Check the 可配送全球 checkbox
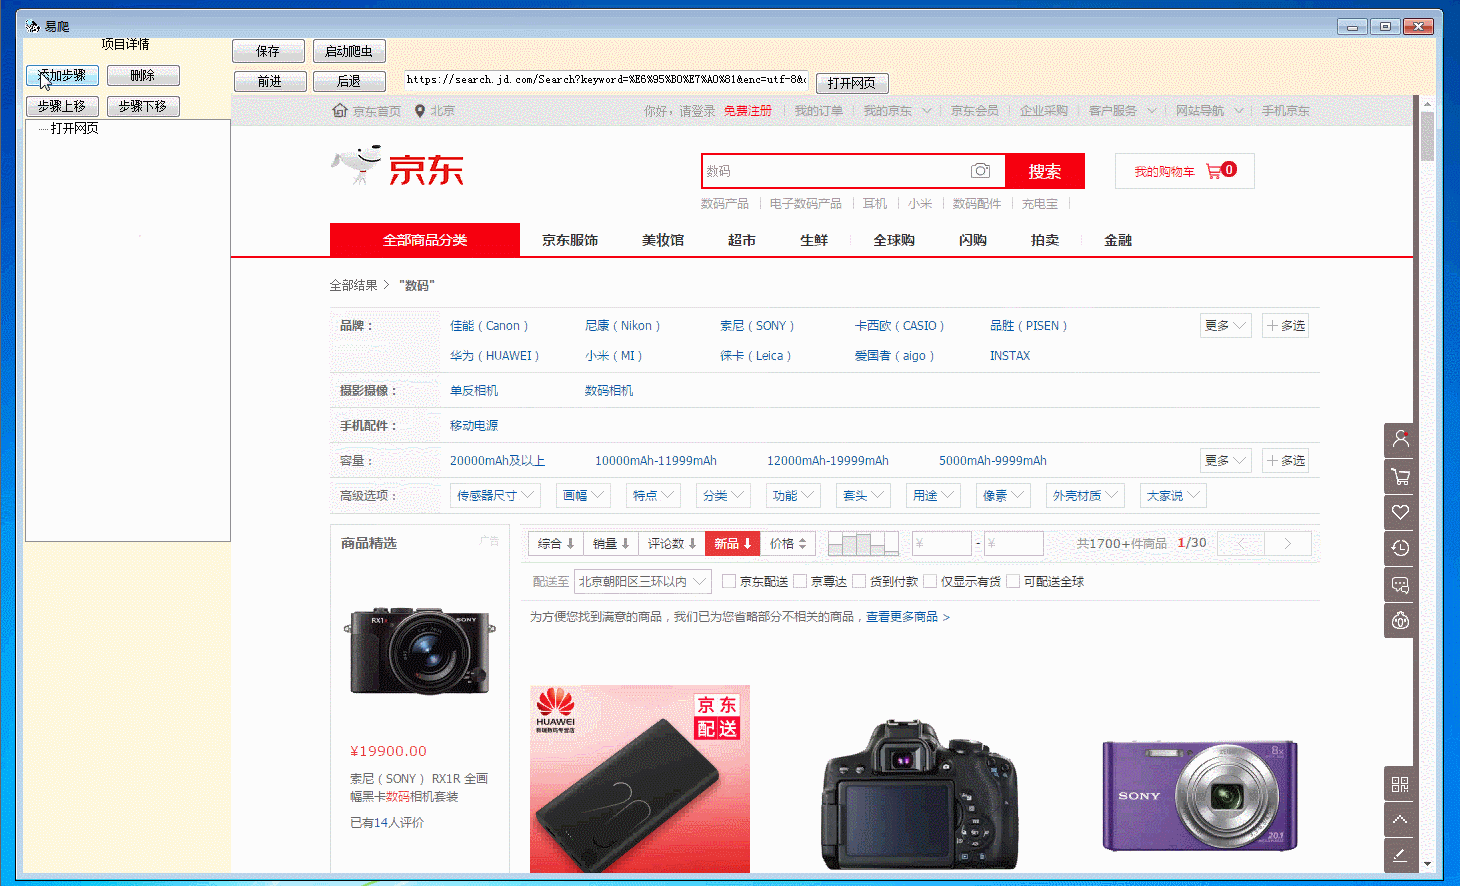1460x886 pixels. tap(1013, 581)
